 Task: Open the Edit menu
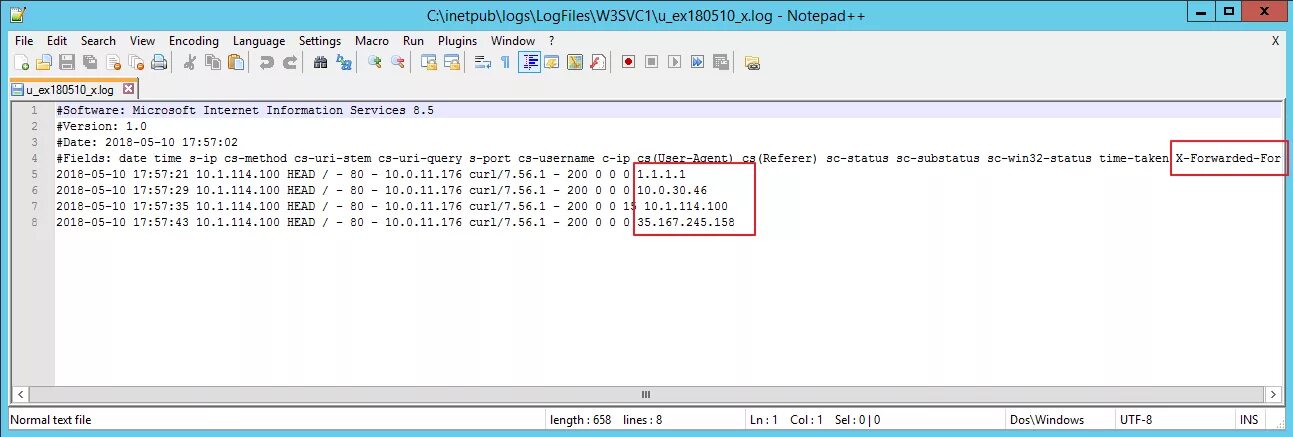[x=57, y=41]
